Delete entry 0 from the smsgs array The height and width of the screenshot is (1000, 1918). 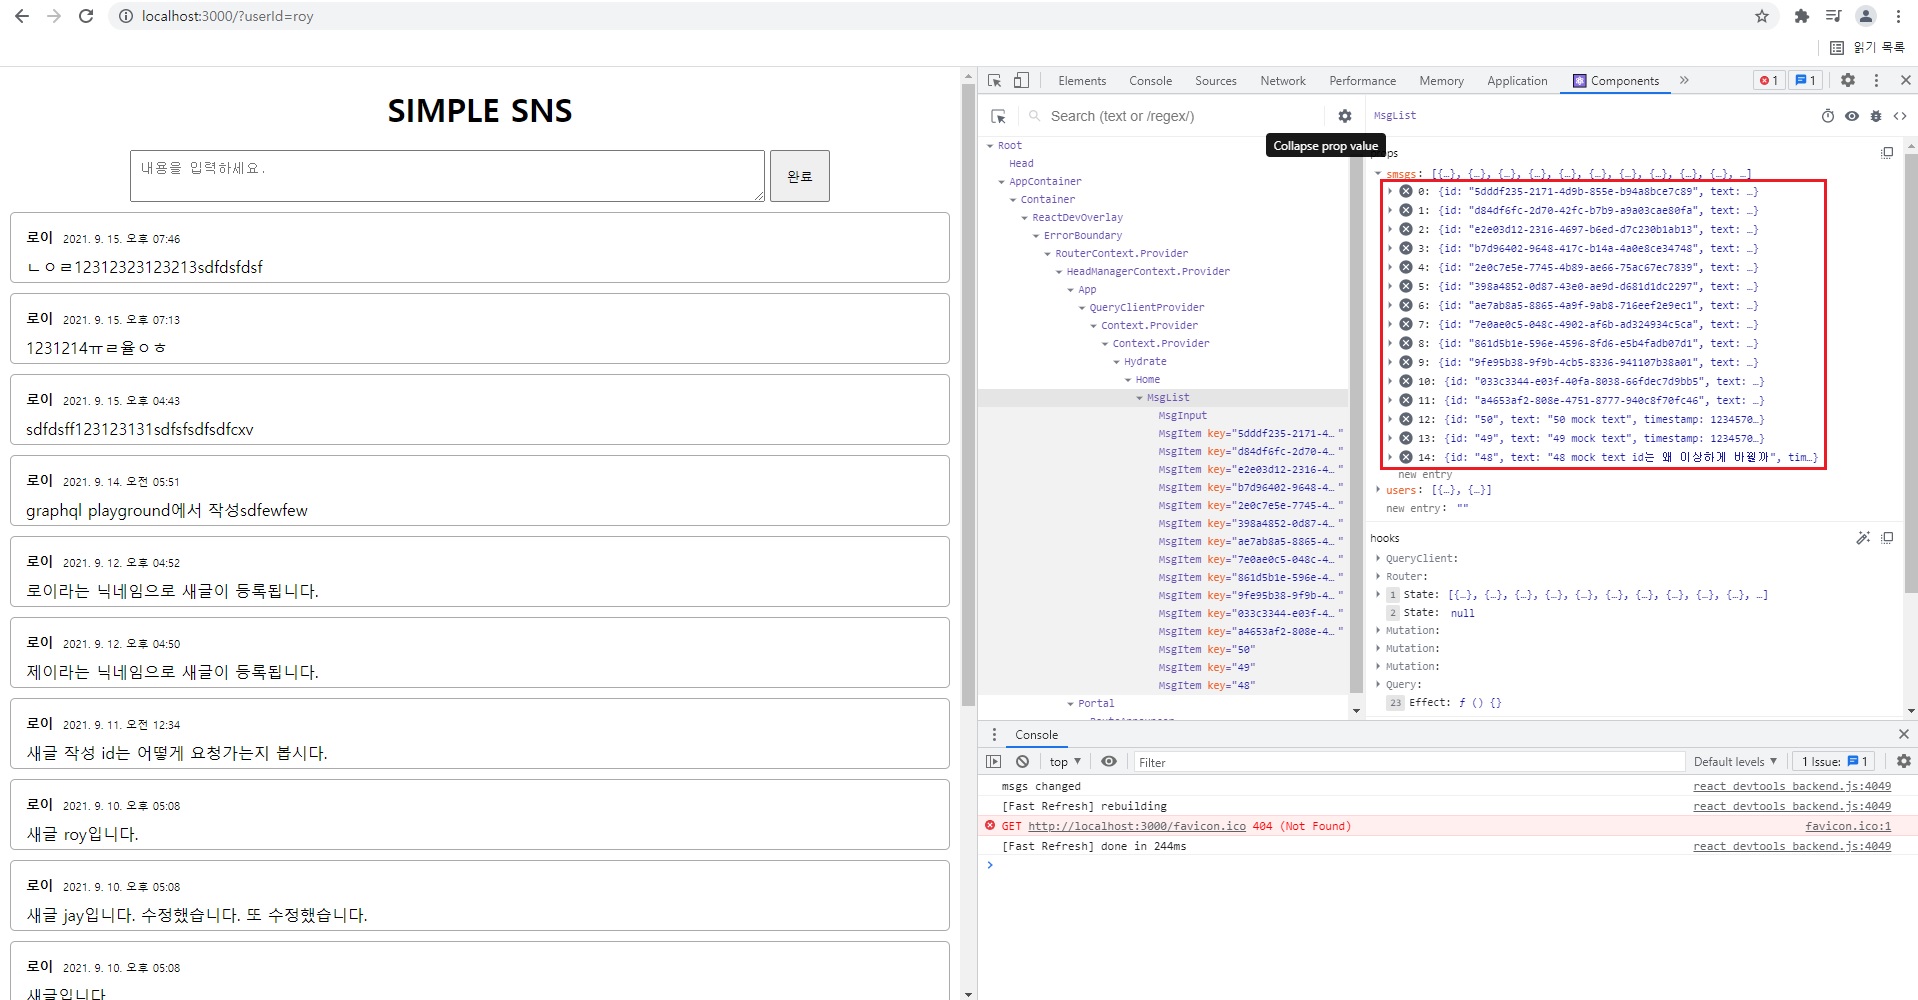(1405, 192)
